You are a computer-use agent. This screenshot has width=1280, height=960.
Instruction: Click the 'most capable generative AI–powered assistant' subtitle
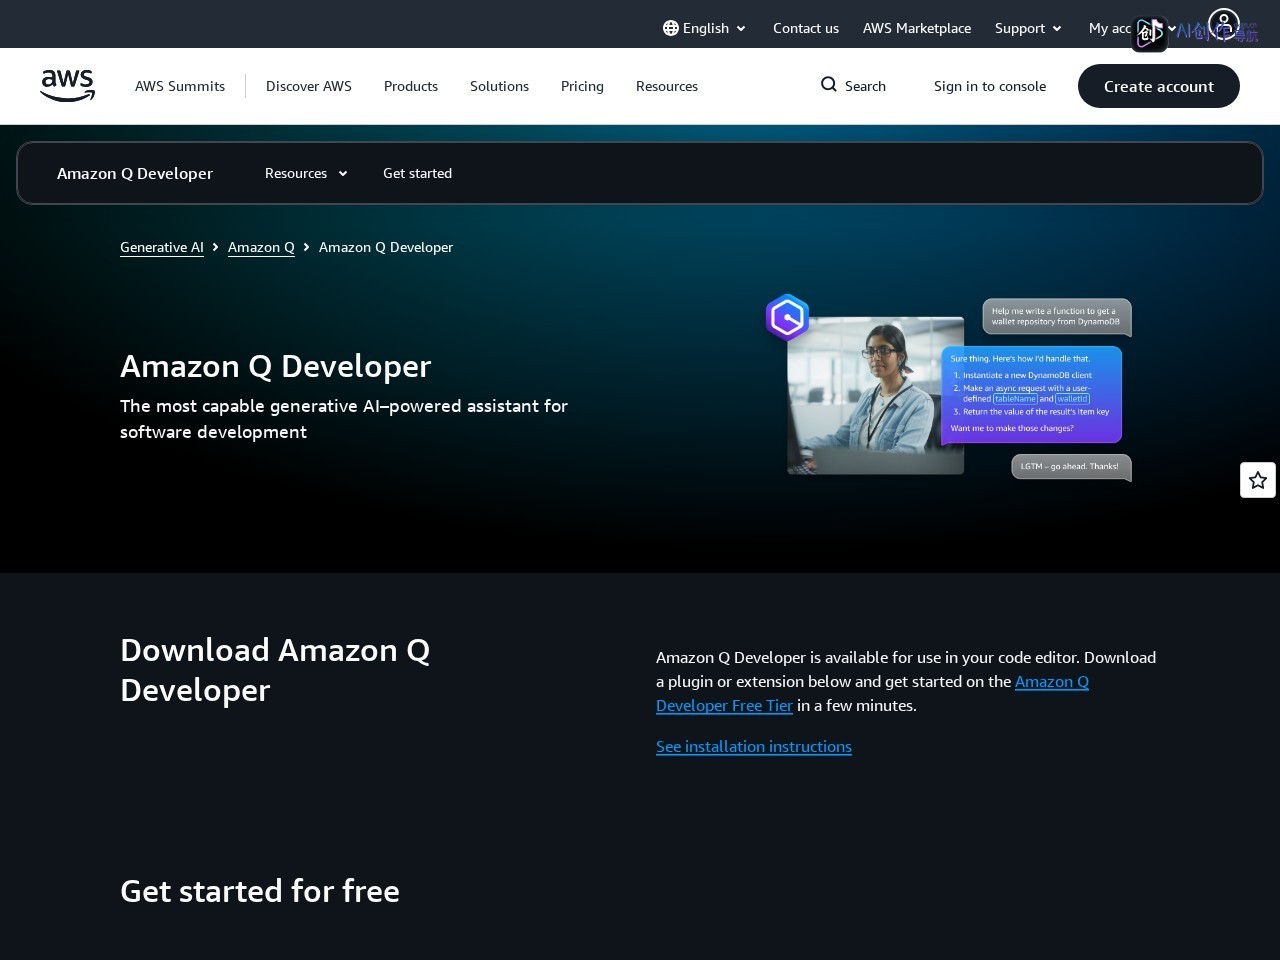pyautogui.click(x=344, y=419)
